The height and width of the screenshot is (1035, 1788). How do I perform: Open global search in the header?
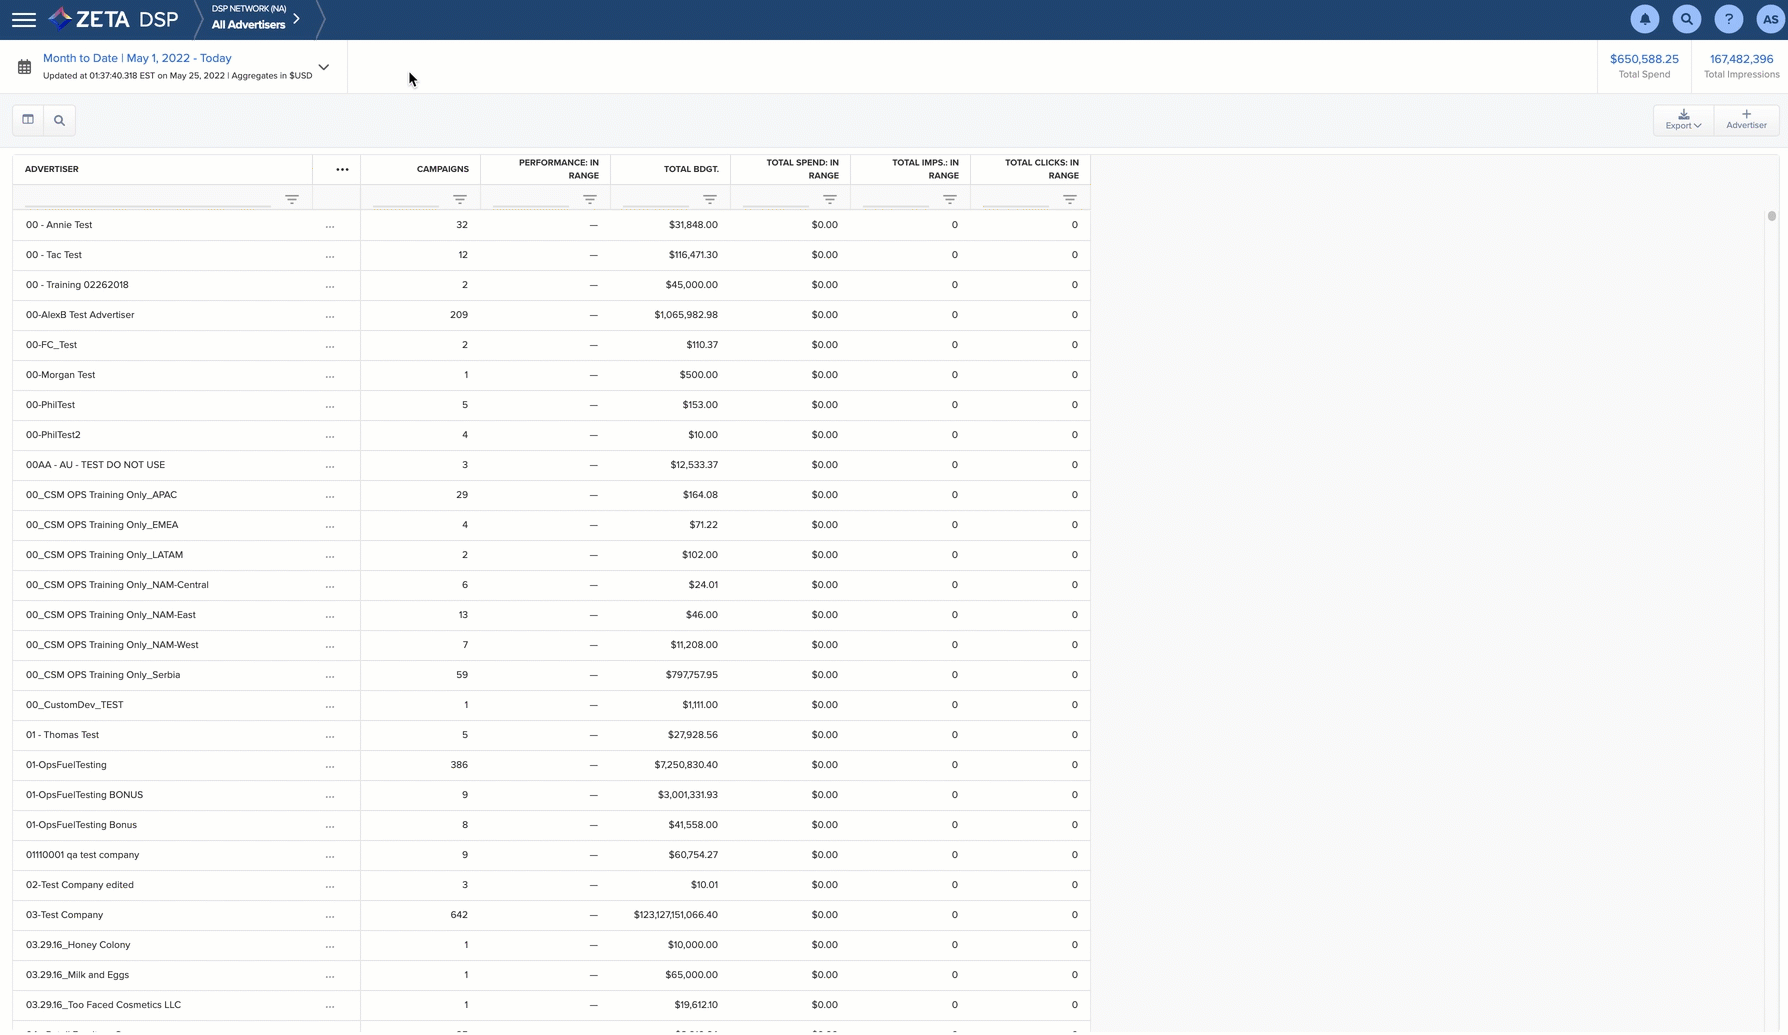pos(1686,19)
